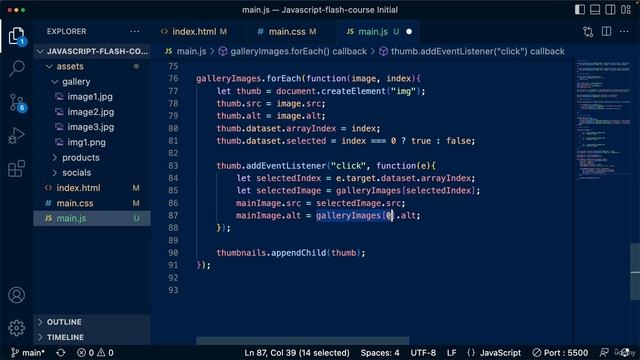Screen dimensions: 640x360
Task: Click the horizontal scrollbar under the editor
Action: (x=302, y=340)
